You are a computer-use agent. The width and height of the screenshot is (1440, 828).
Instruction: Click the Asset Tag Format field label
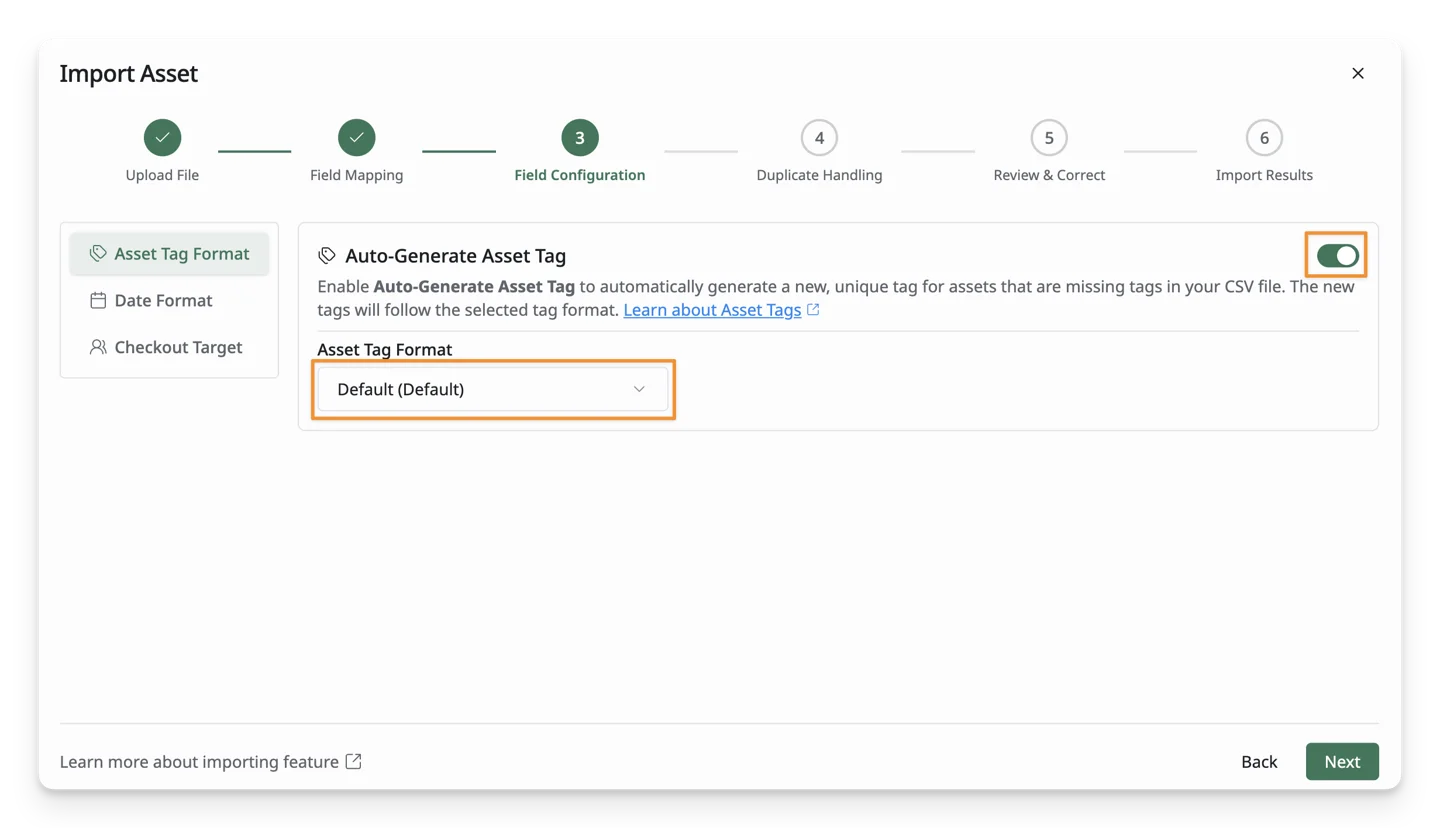click(385, 350)
